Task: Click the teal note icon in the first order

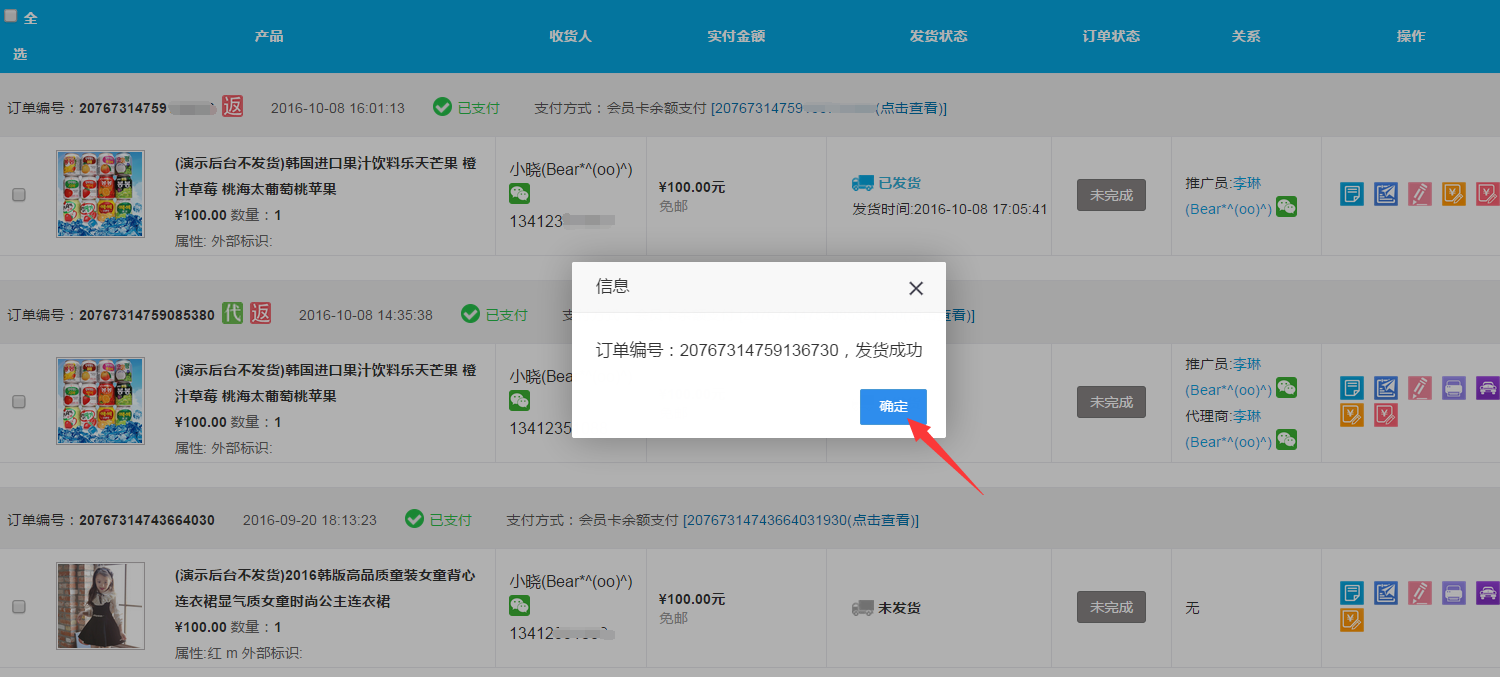Action: tap(1352, 194)
